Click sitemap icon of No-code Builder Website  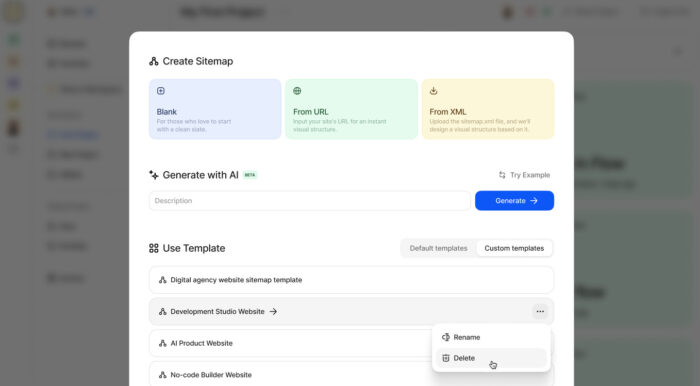tap(162, 375)
